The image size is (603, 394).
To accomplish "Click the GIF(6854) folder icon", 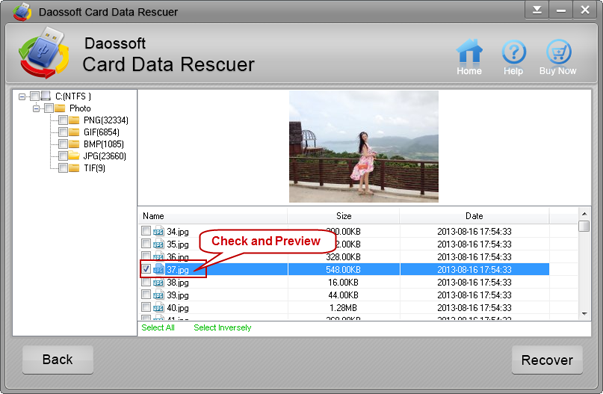I will [74, 132].
